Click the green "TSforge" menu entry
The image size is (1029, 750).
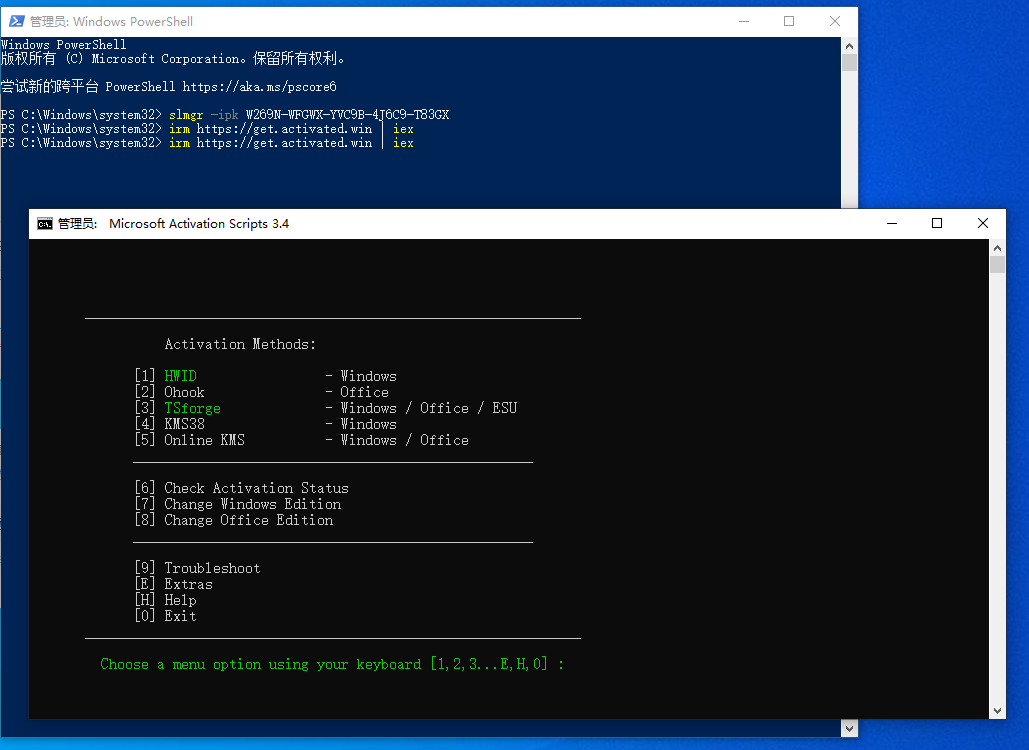point(192,408)
